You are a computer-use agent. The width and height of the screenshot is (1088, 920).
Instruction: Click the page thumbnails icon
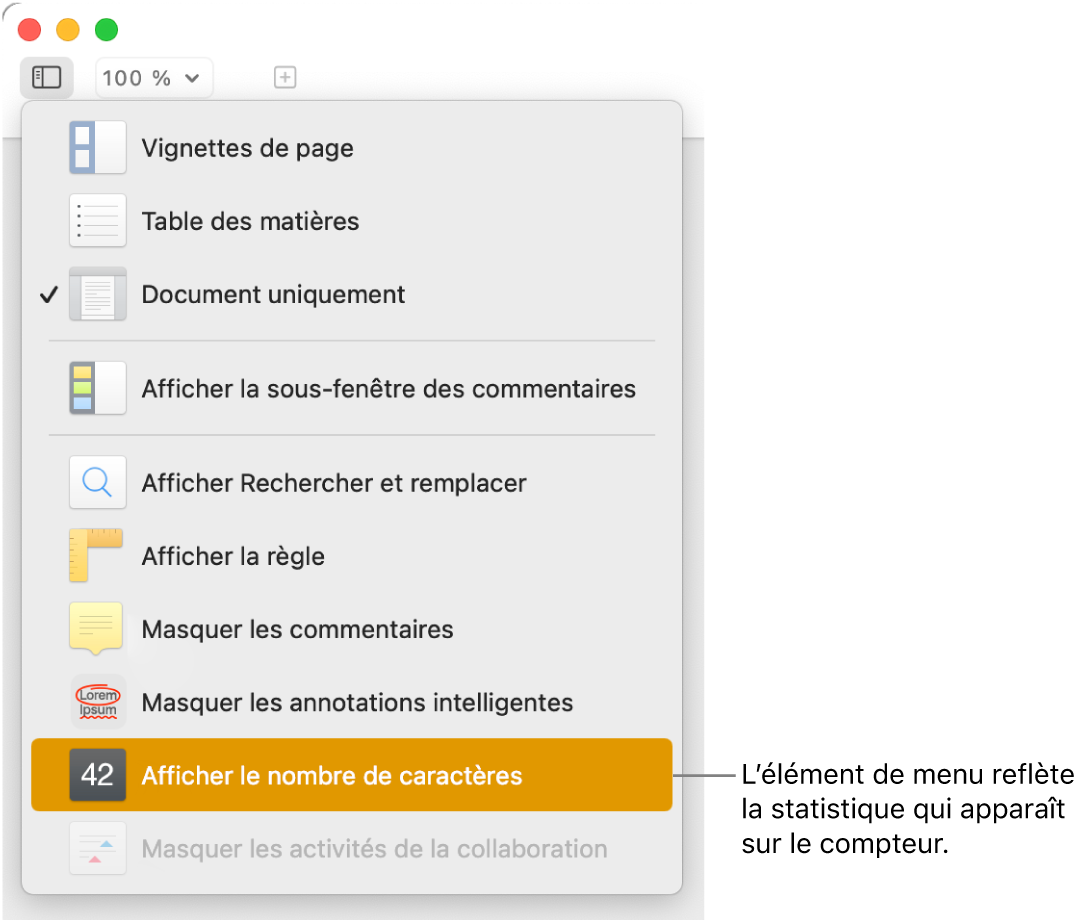pyautogui.click(x=97, y=147)
